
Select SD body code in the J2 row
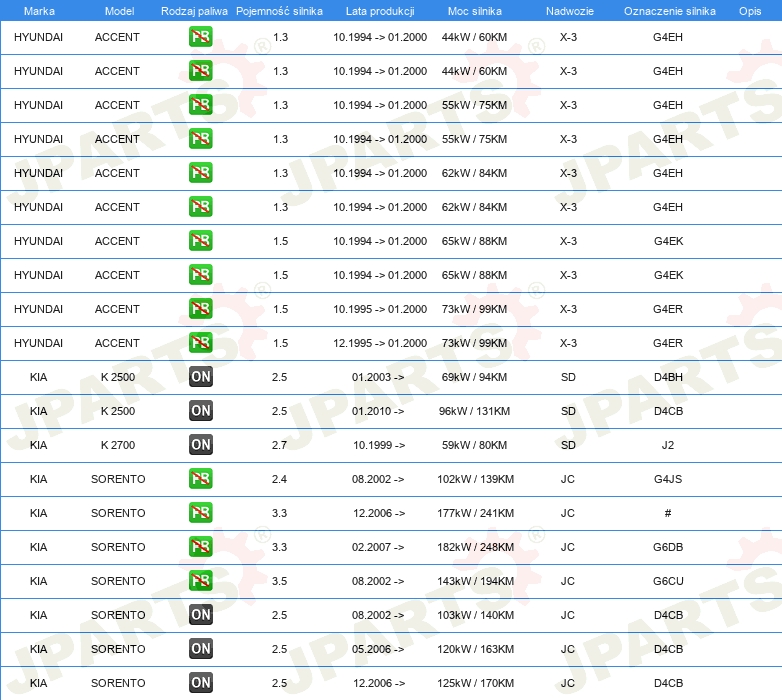tap(568, 445)
